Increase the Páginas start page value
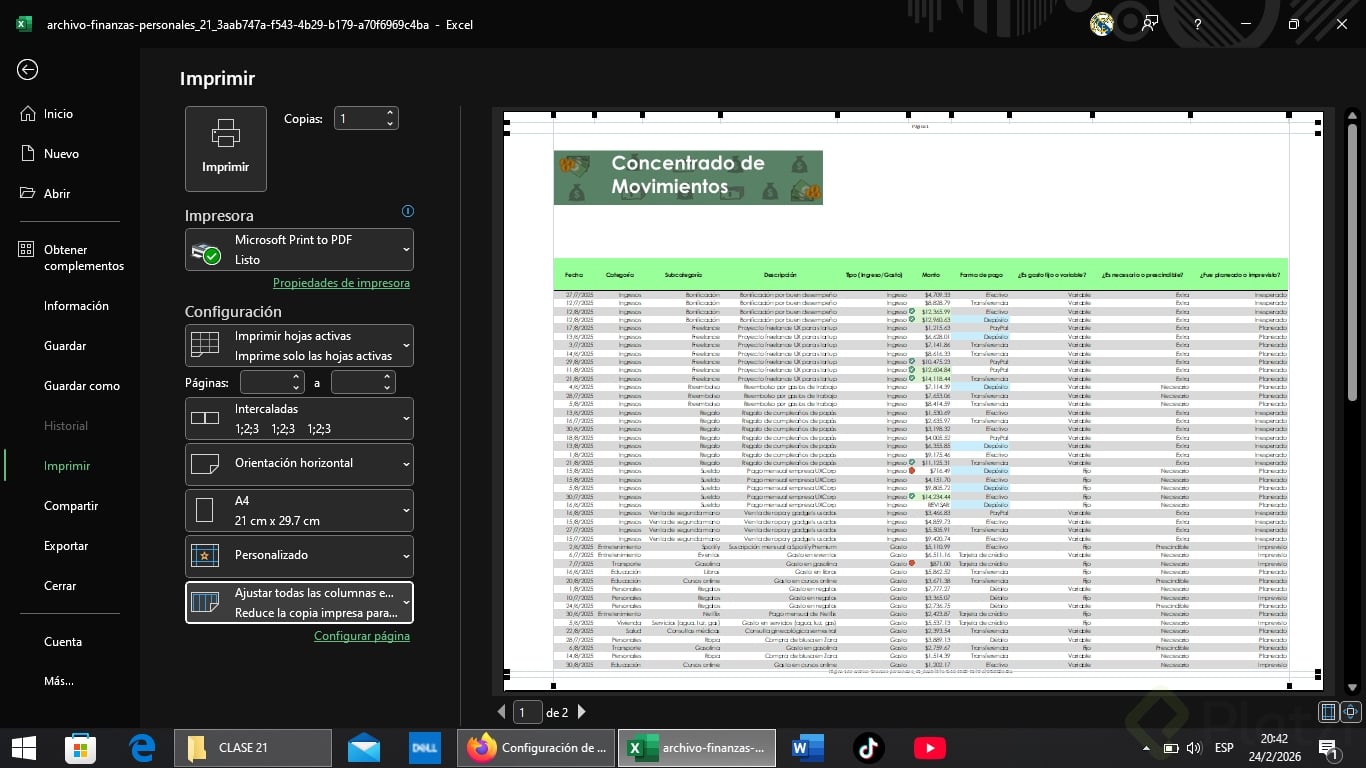 point(297,377)
